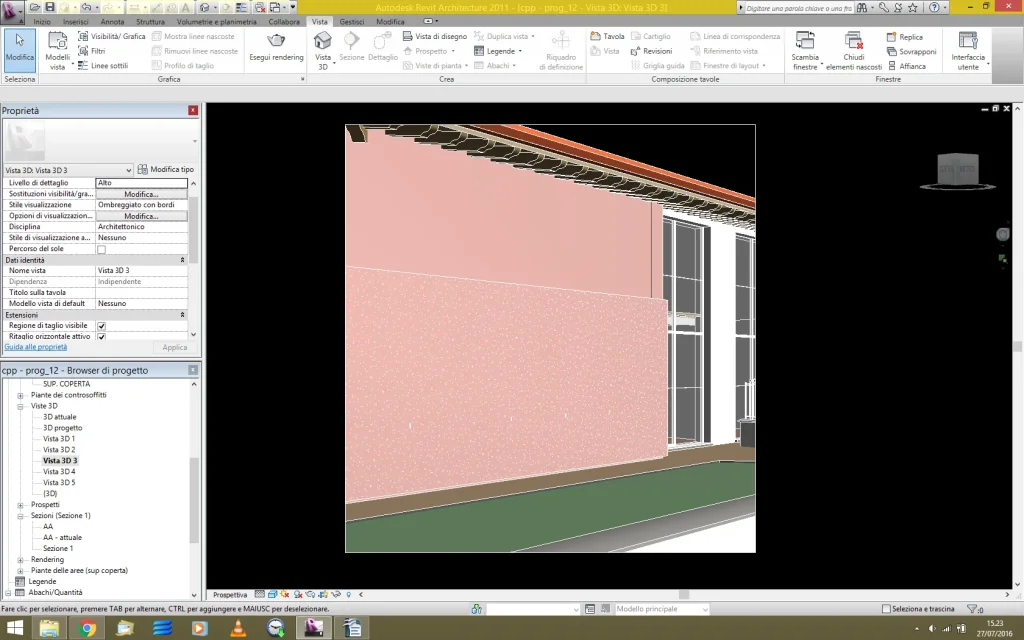This screenshot has height=640, width=1024.
Task: Click the Windows Start button
Action: coord(14,628)
